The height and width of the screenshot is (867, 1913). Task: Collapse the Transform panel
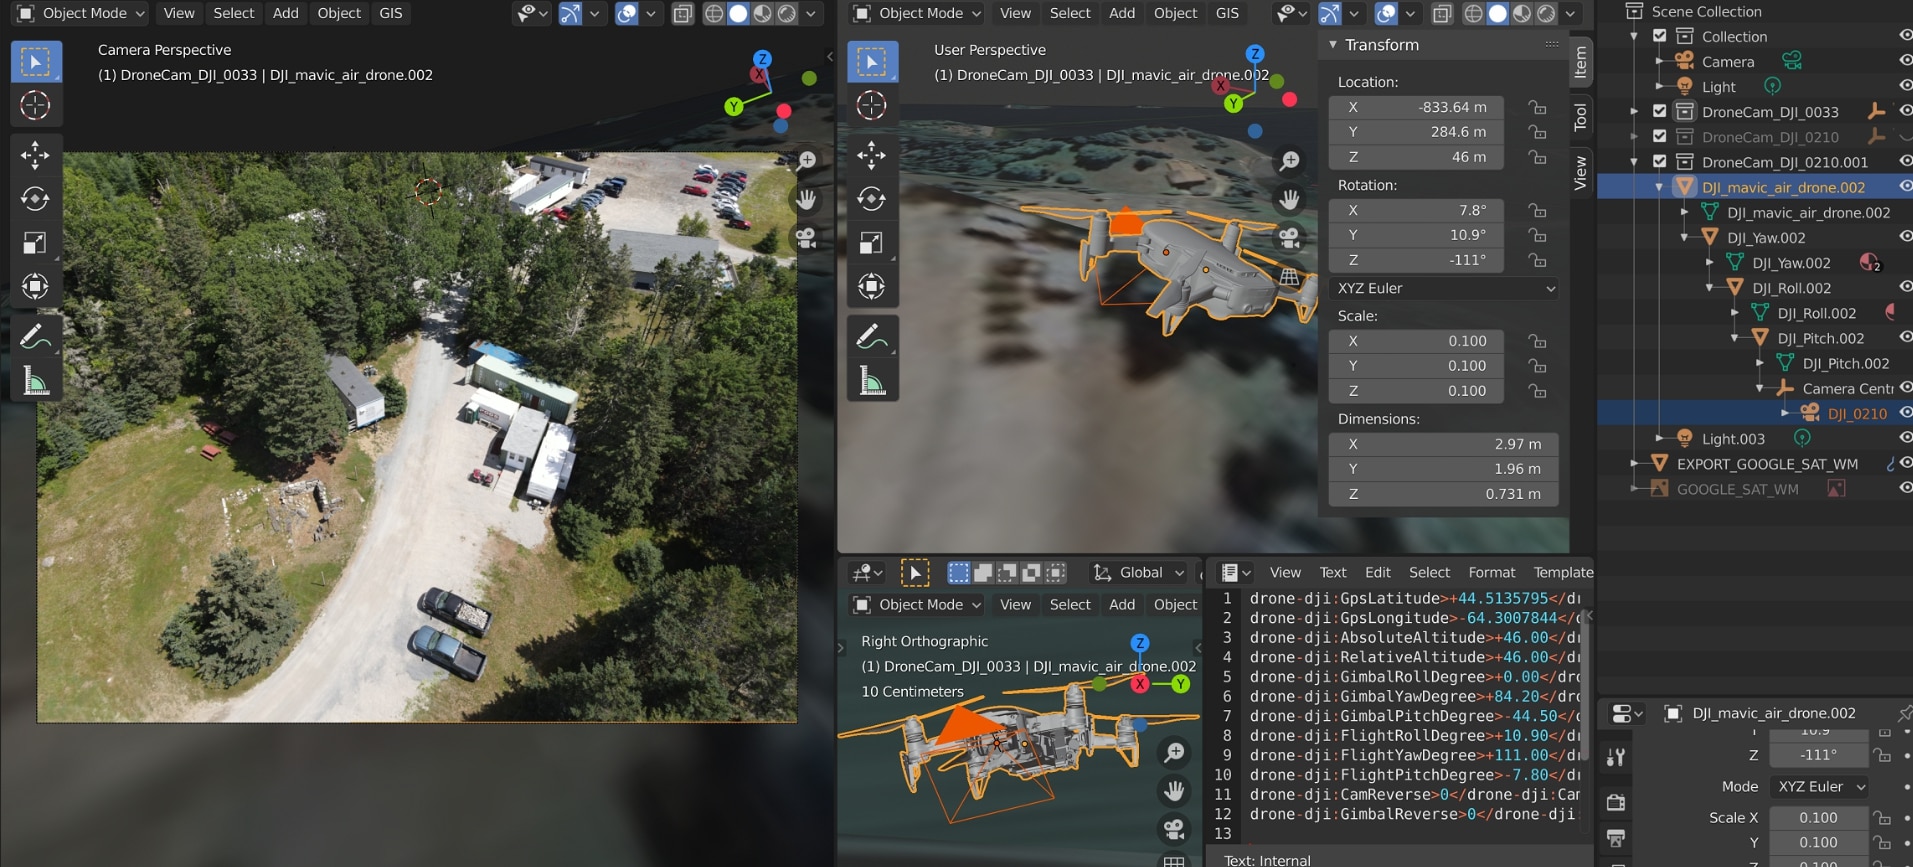1333,45
